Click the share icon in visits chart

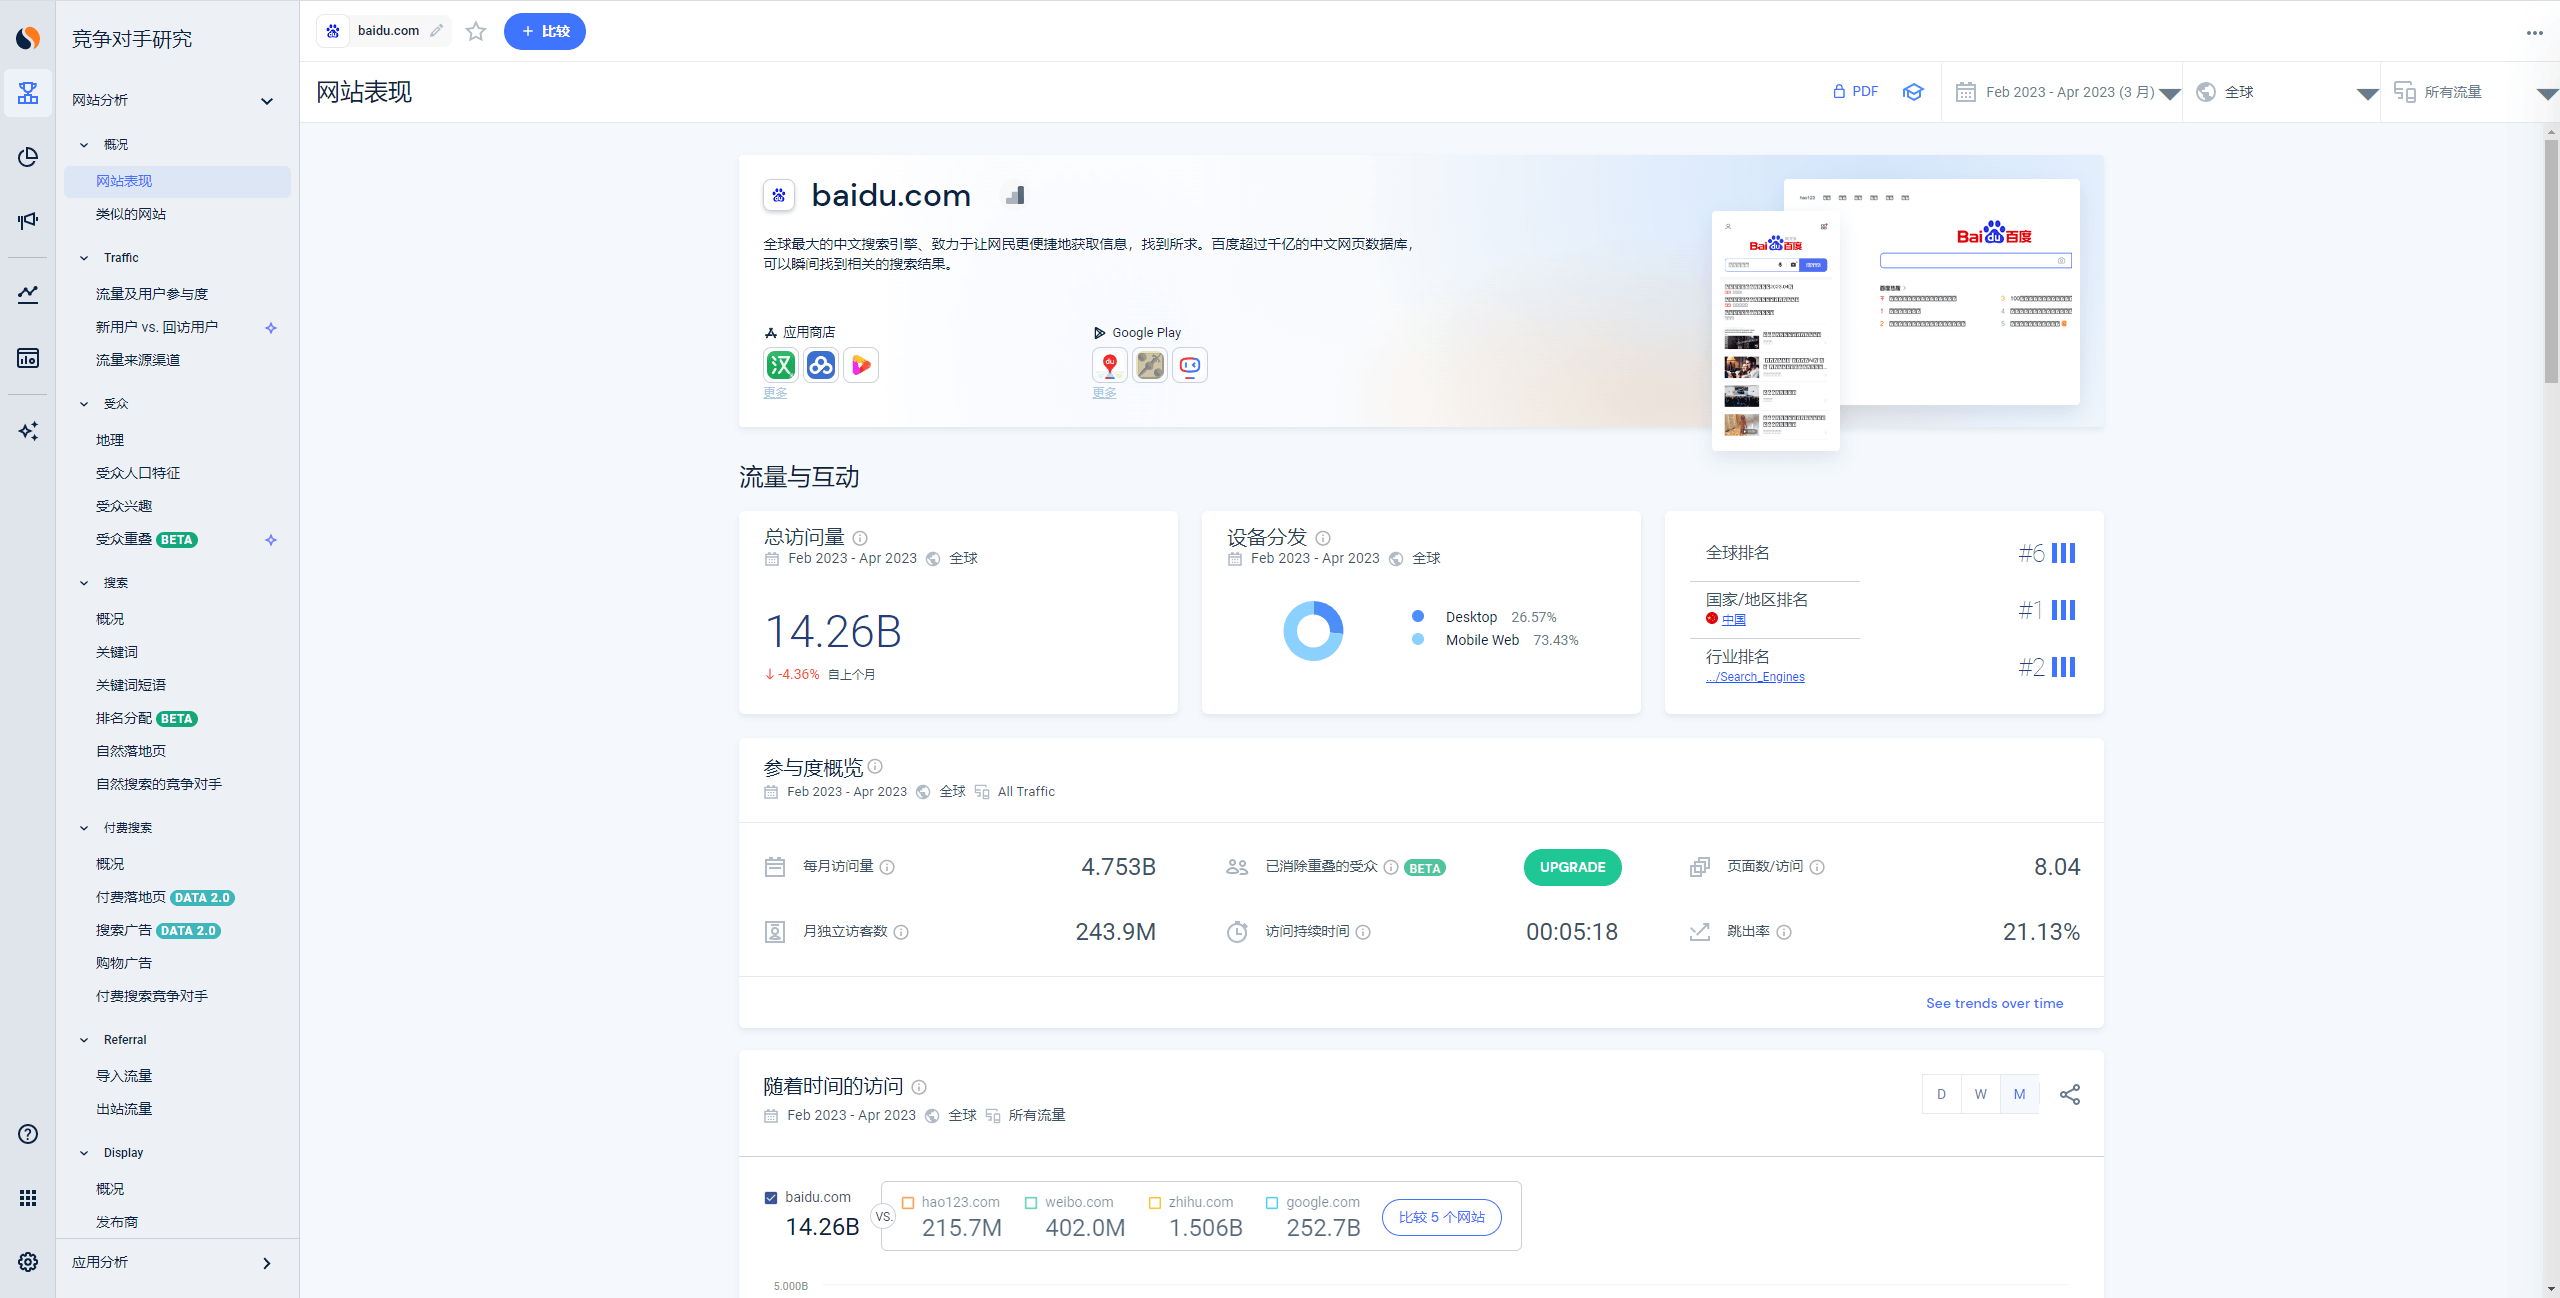2070,1094
